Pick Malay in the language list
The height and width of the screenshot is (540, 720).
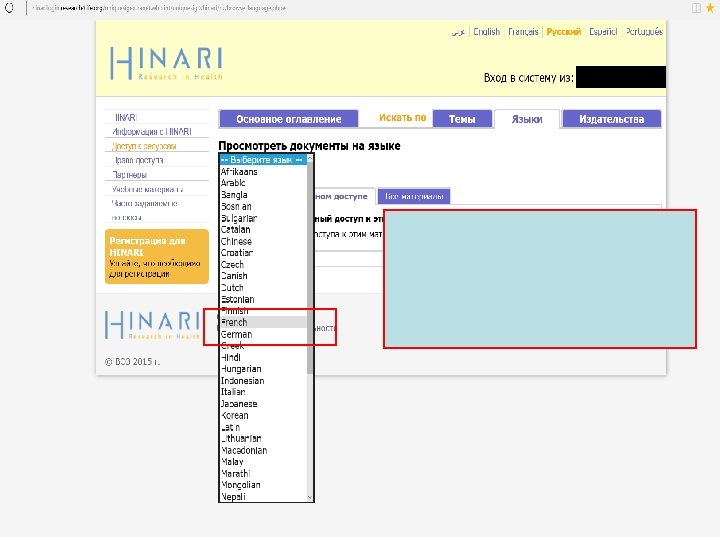pyautogui.click(x=263, y=462)
